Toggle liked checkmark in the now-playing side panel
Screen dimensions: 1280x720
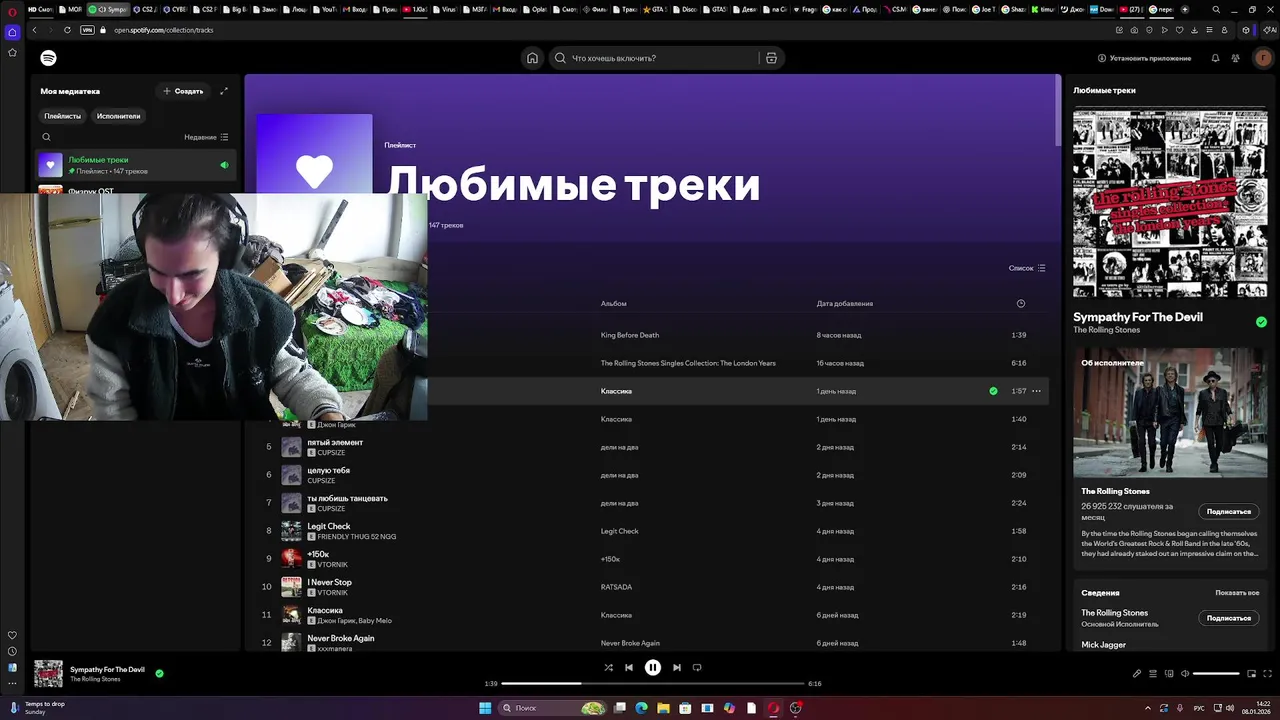coord(1261,322)
